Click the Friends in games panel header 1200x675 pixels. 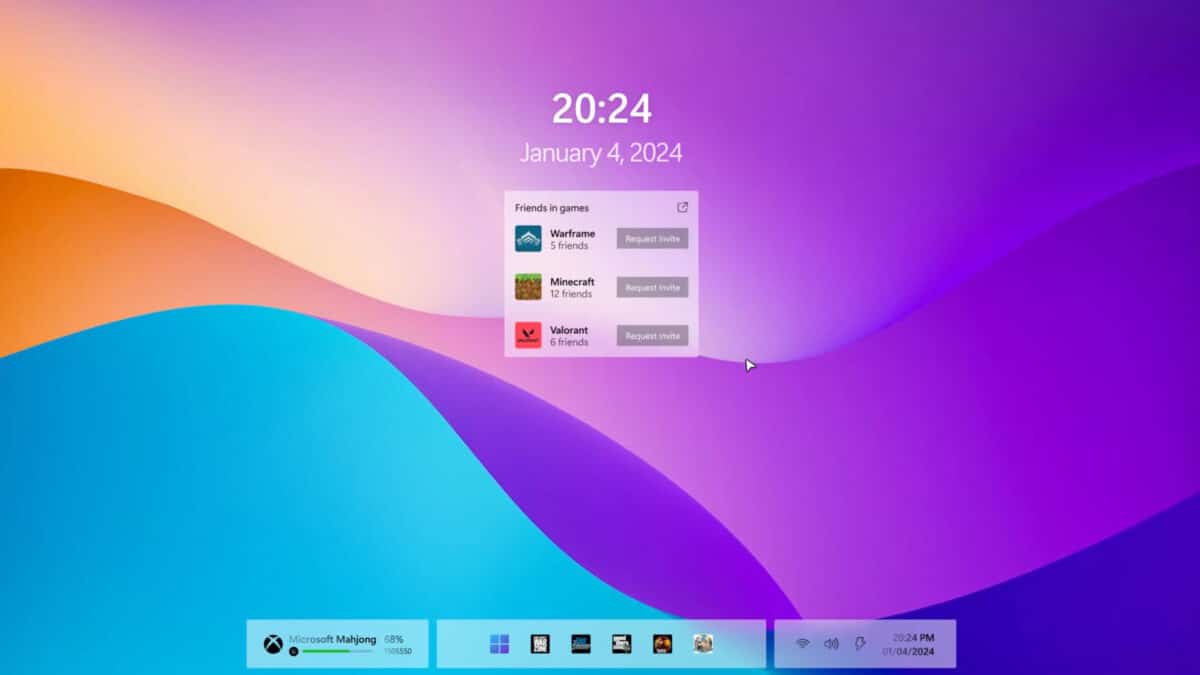tap(552, 207)
